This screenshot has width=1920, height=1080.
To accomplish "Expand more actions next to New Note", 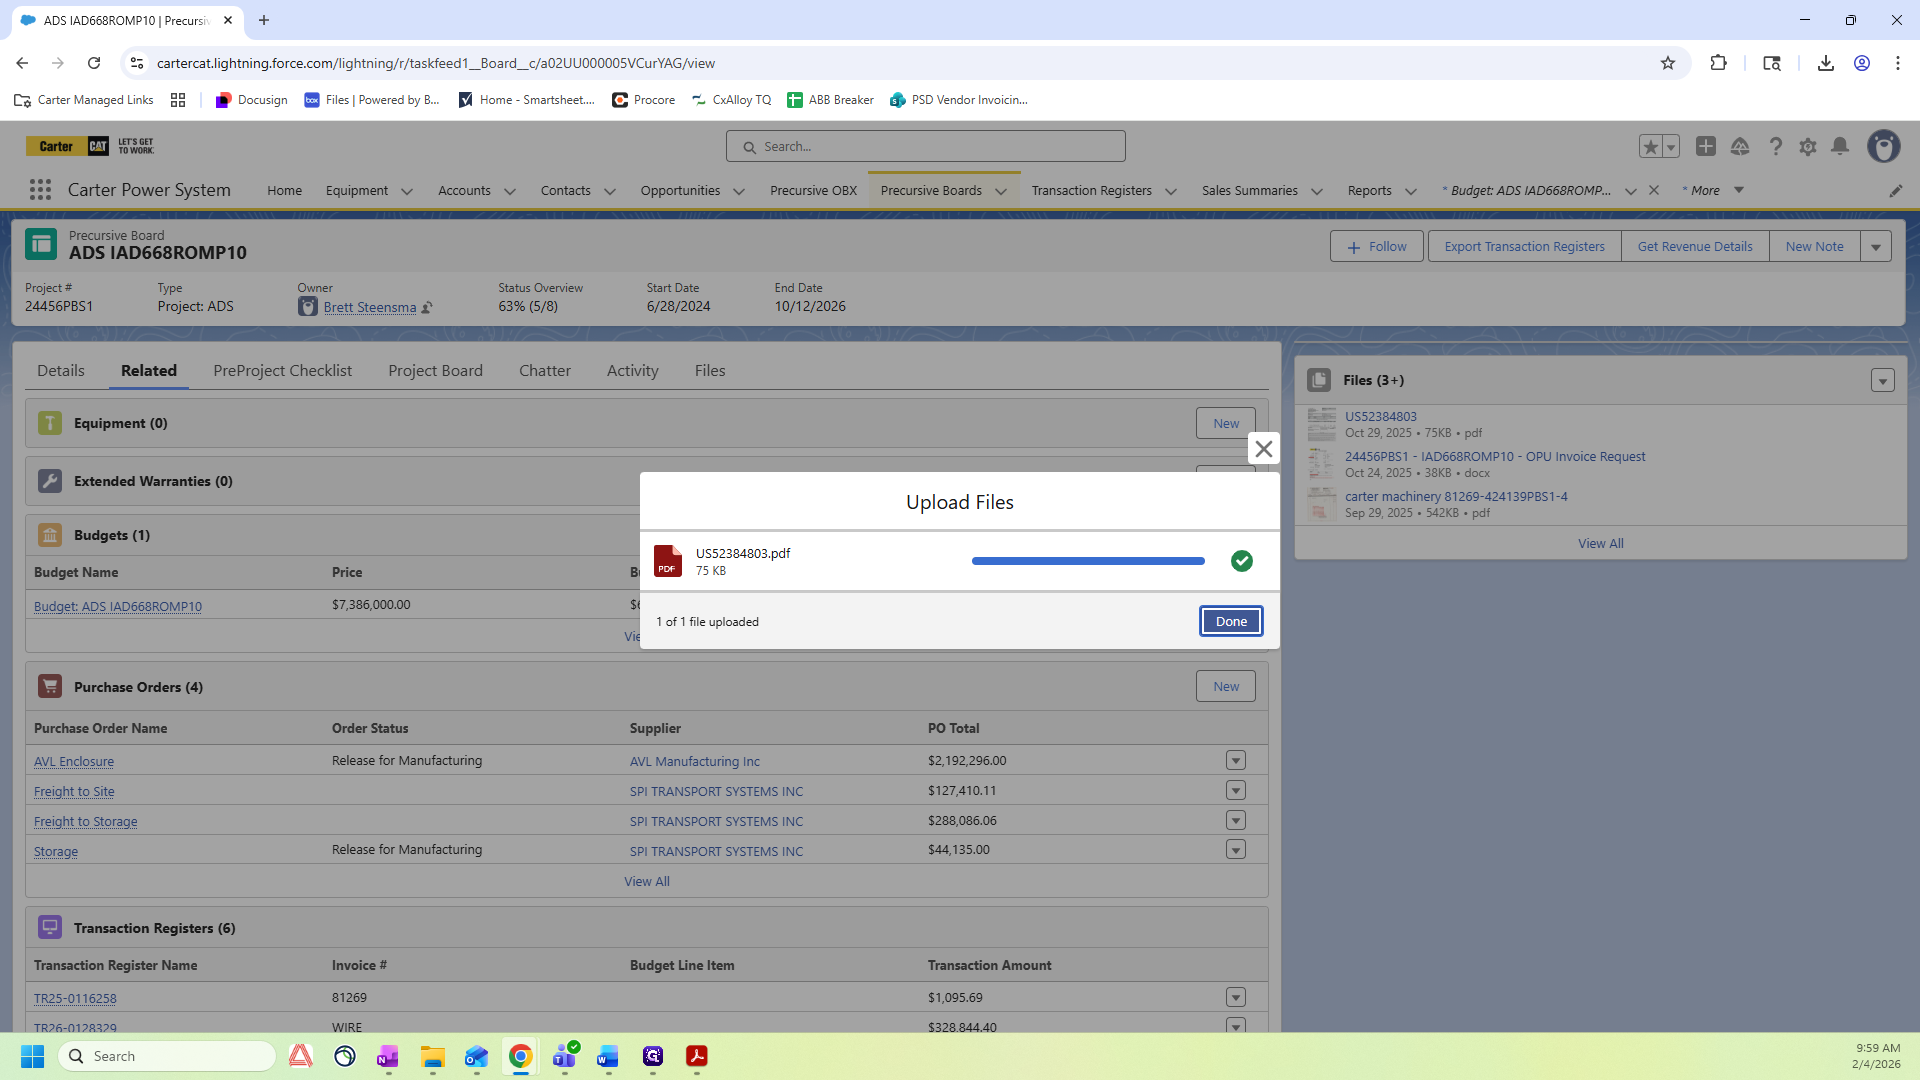I will point(1876,247).
